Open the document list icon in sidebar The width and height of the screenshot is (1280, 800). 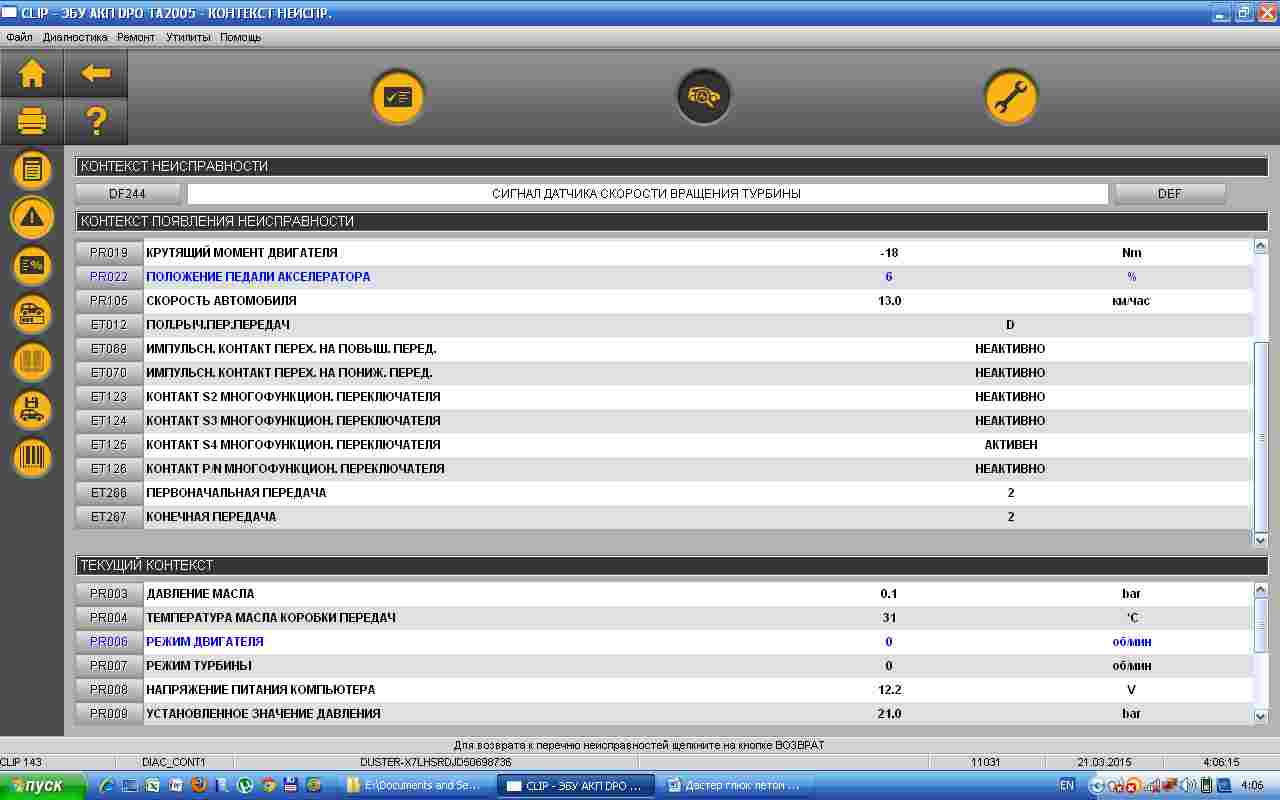[32, 170]
